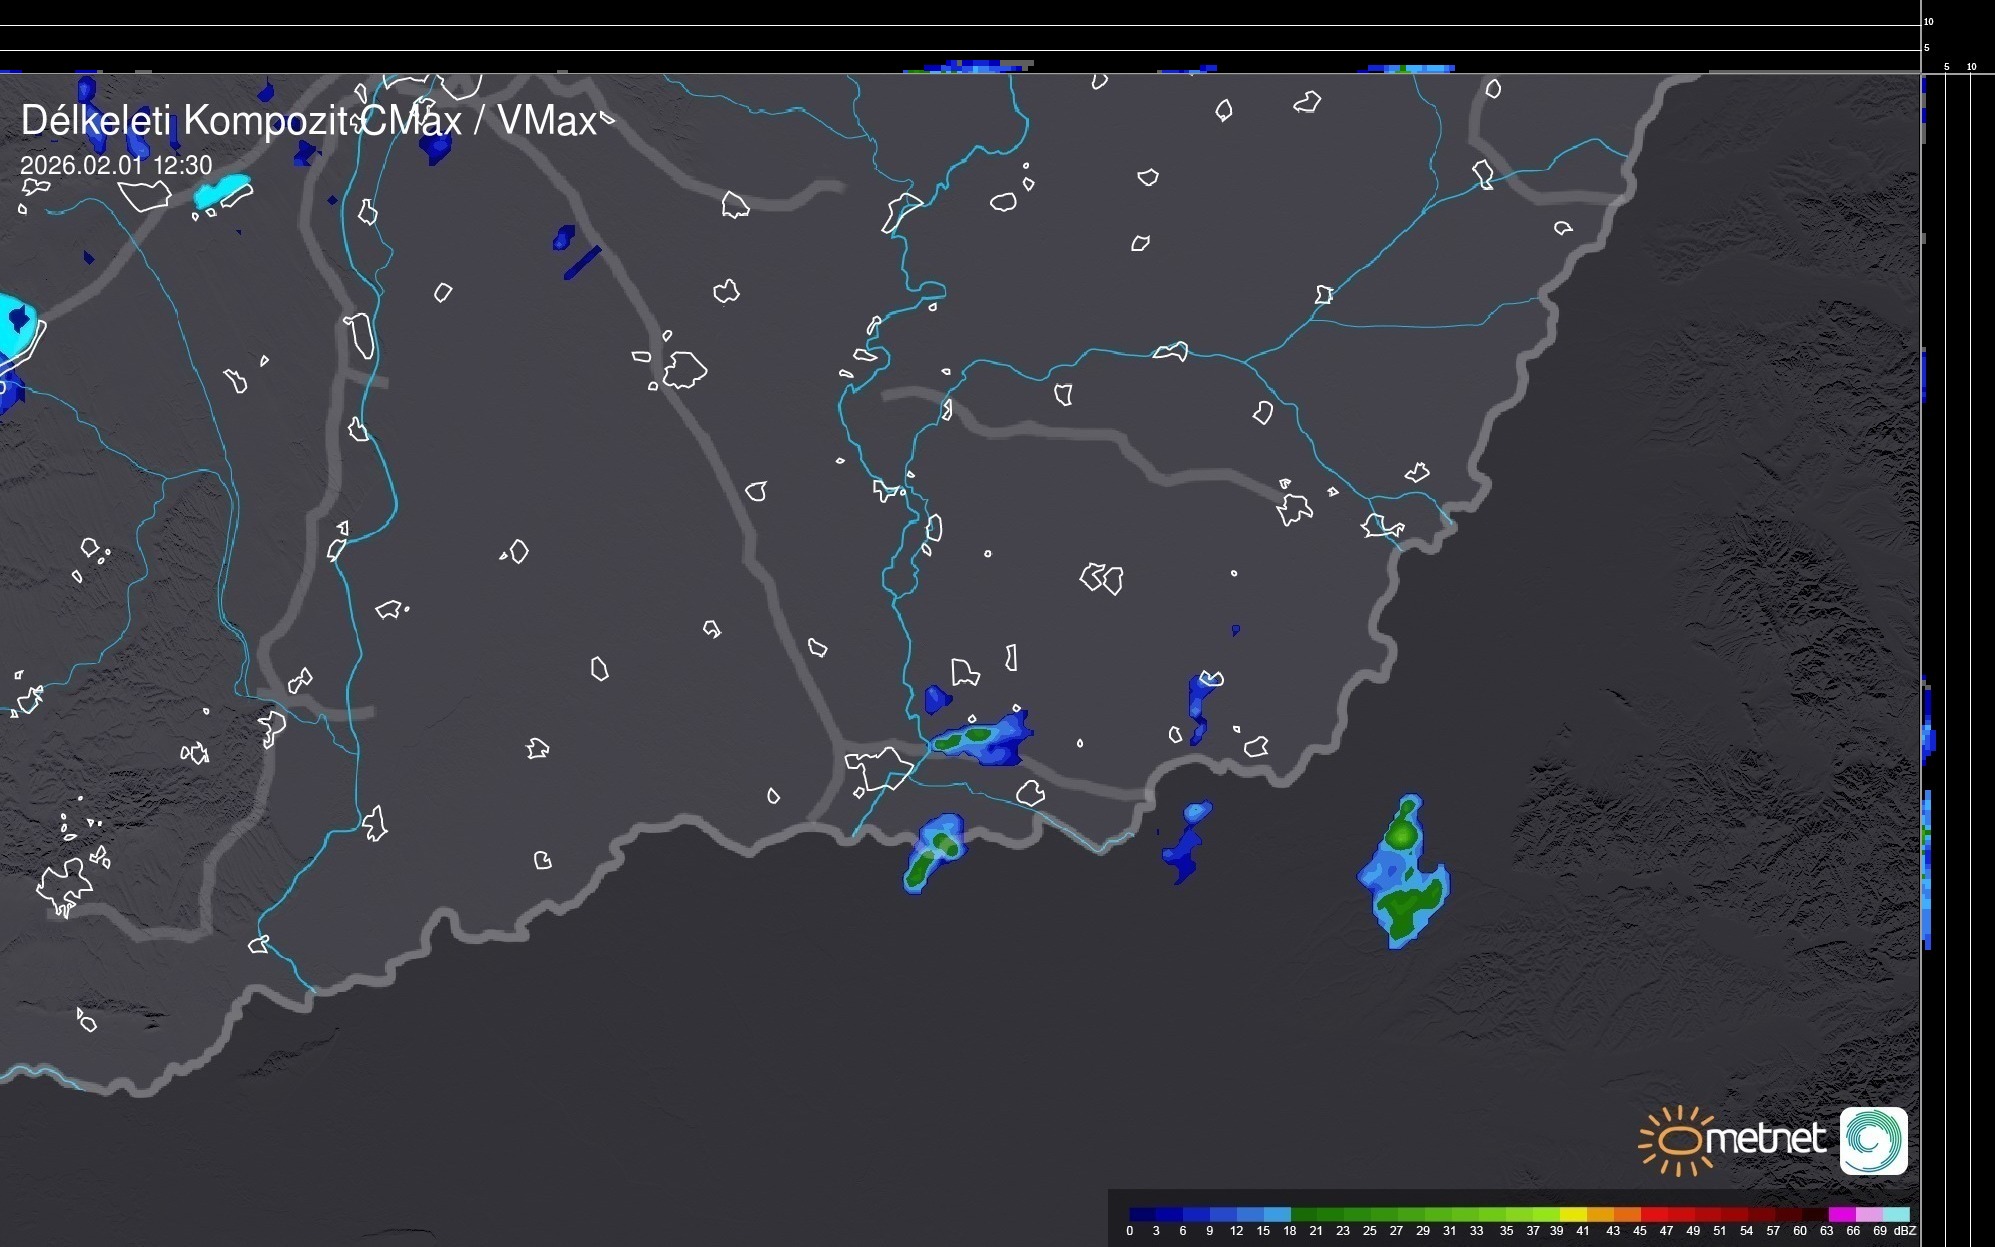Select the title Délkeleti Kompozit CMax / VMax

click(308, 121)
